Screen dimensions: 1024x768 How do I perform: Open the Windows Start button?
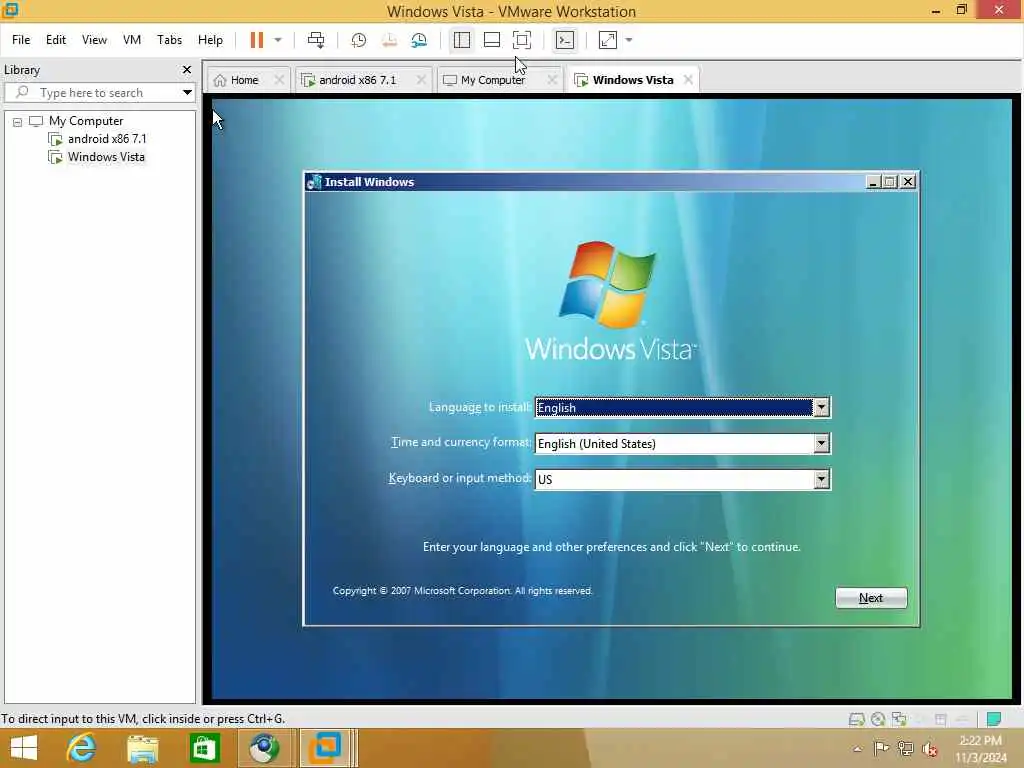(24, 748)
